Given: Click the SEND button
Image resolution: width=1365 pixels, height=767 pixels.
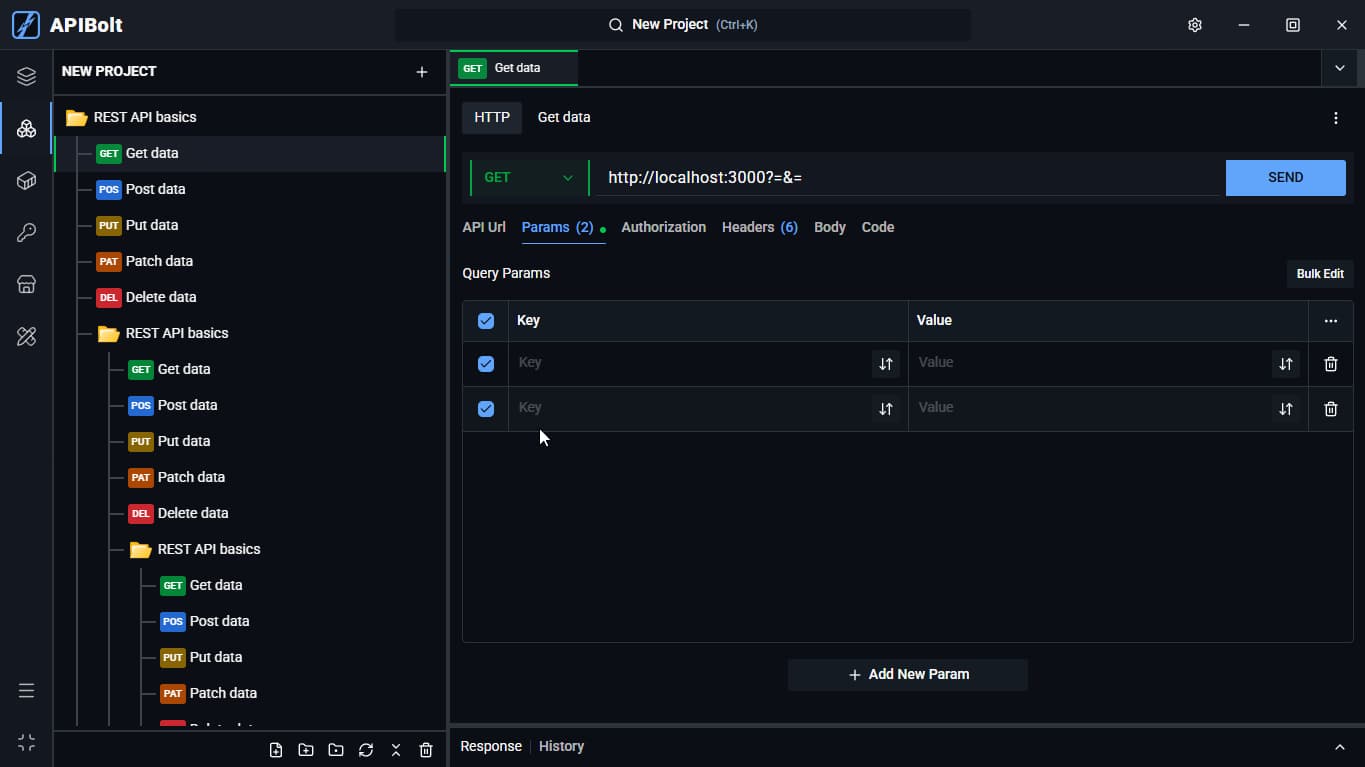Looking at the screenshot, I should coord(1285,178).
